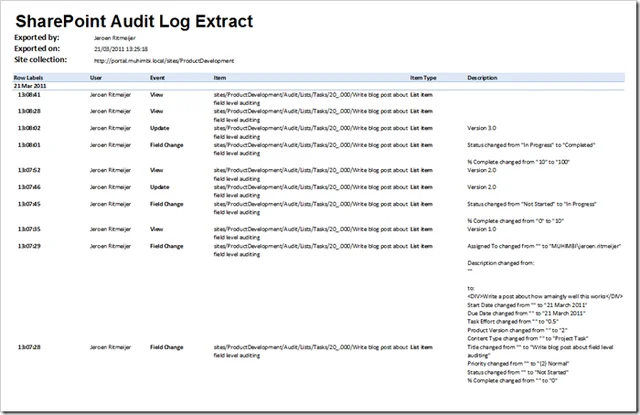Click the View event in the 13:07:35 row
Viewport: 640px width, 415px height.
point(156,229)
